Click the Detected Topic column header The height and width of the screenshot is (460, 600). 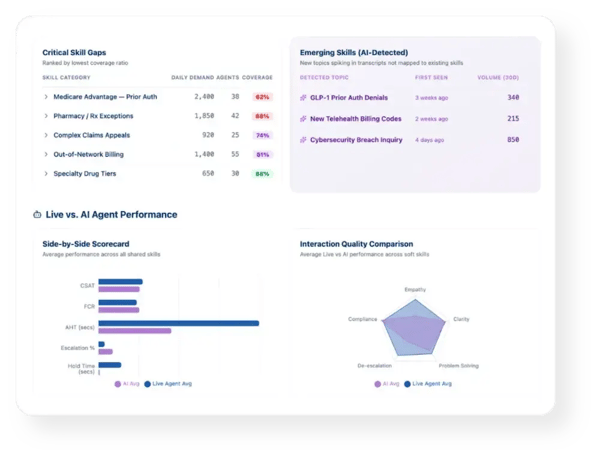coord(324,77)
